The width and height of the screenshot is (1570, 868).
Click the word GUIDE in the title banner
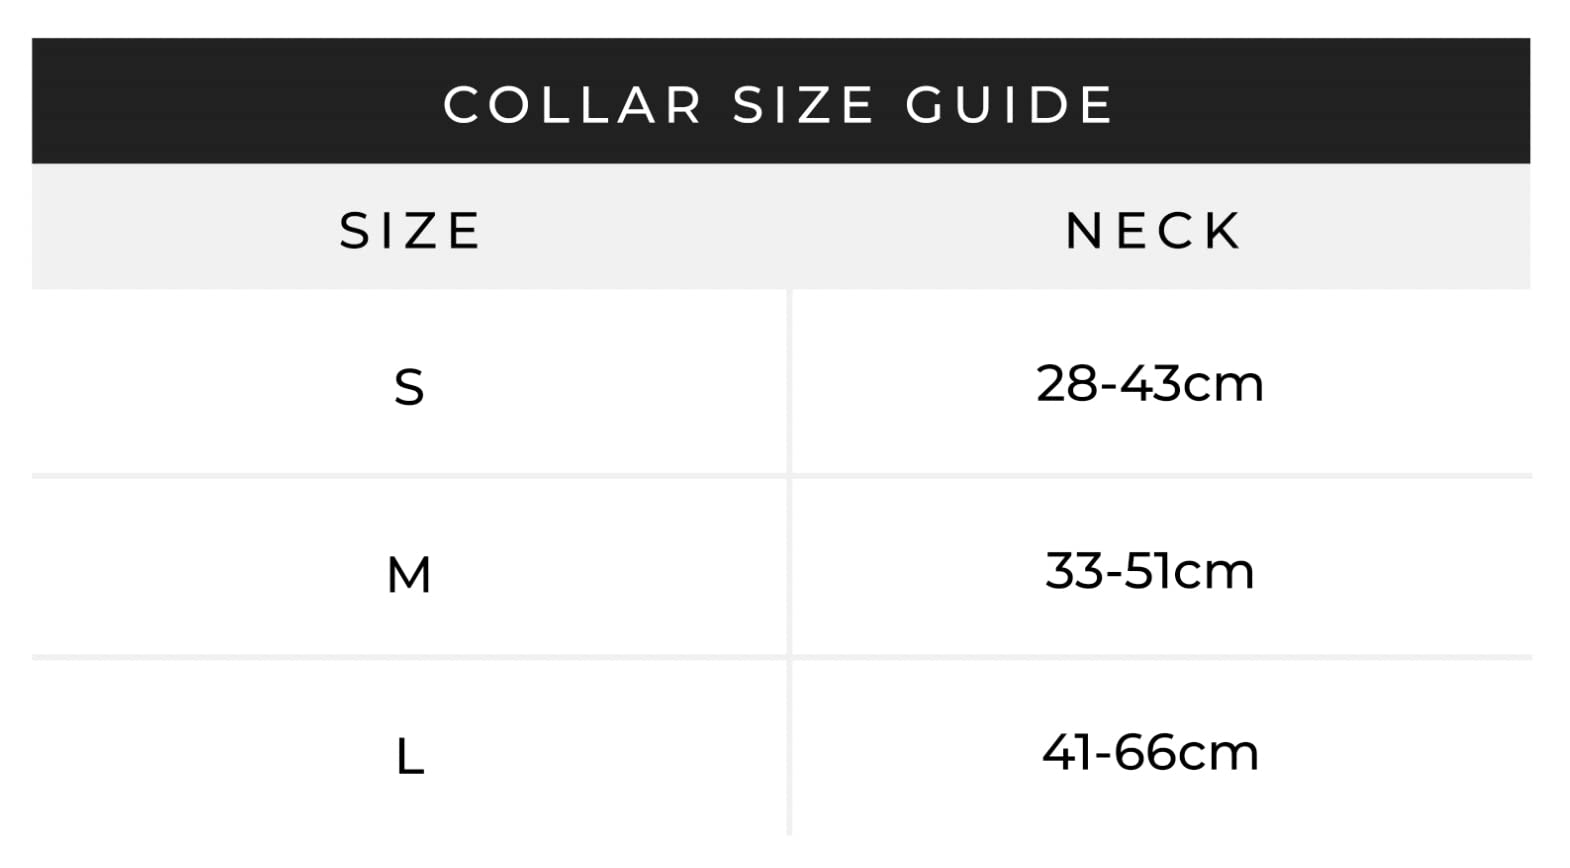(1009, 105)
